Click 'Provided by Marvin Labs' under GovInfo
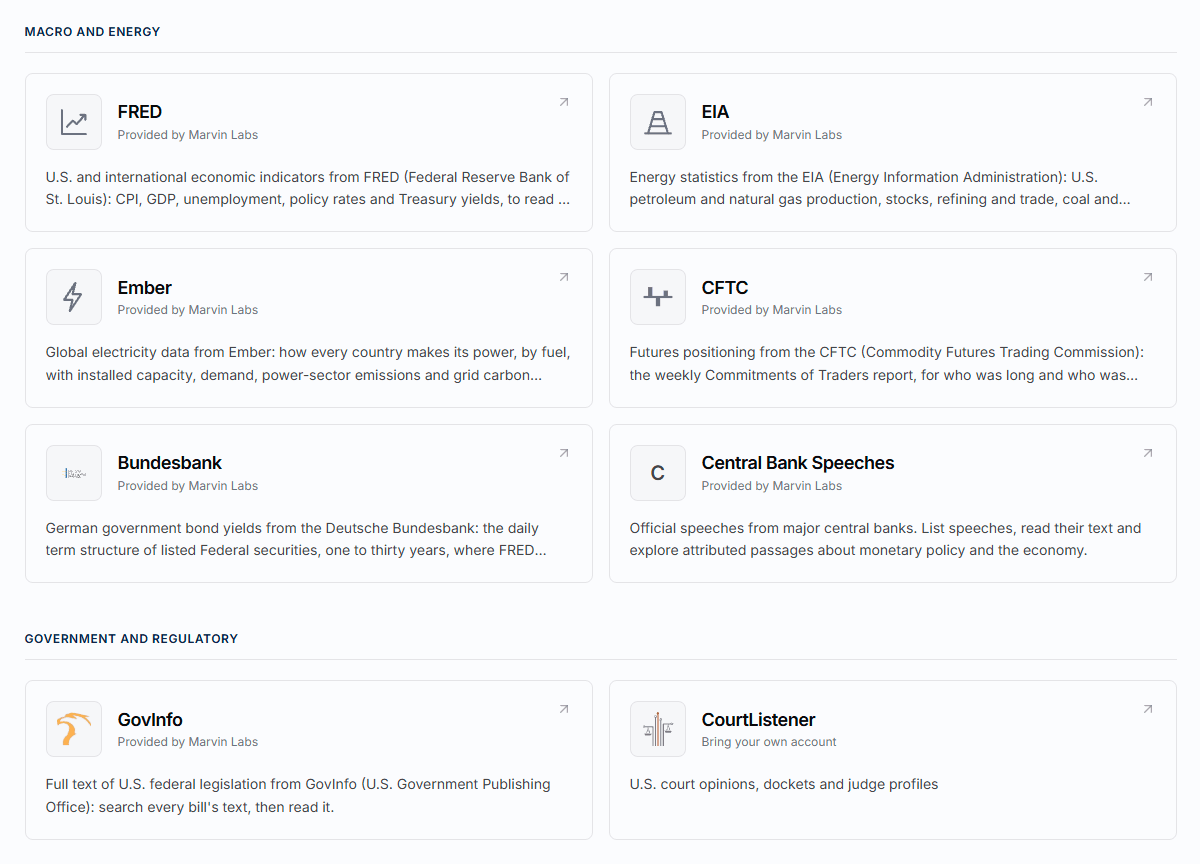1200x864 pixels. point(188,742)
